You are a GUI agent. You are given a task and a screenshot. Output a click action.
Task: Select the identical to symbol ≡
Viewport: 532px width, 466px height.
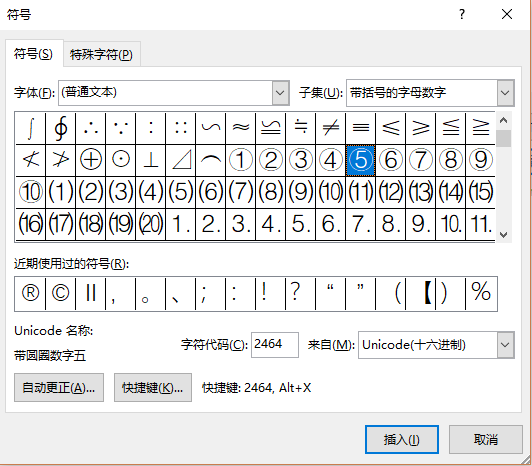[x=361, y=128]
